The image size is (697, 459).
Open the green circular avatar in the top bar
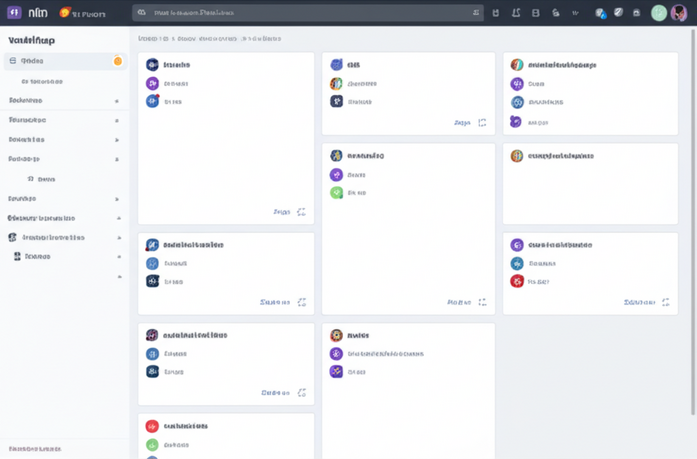pos(659,13)
